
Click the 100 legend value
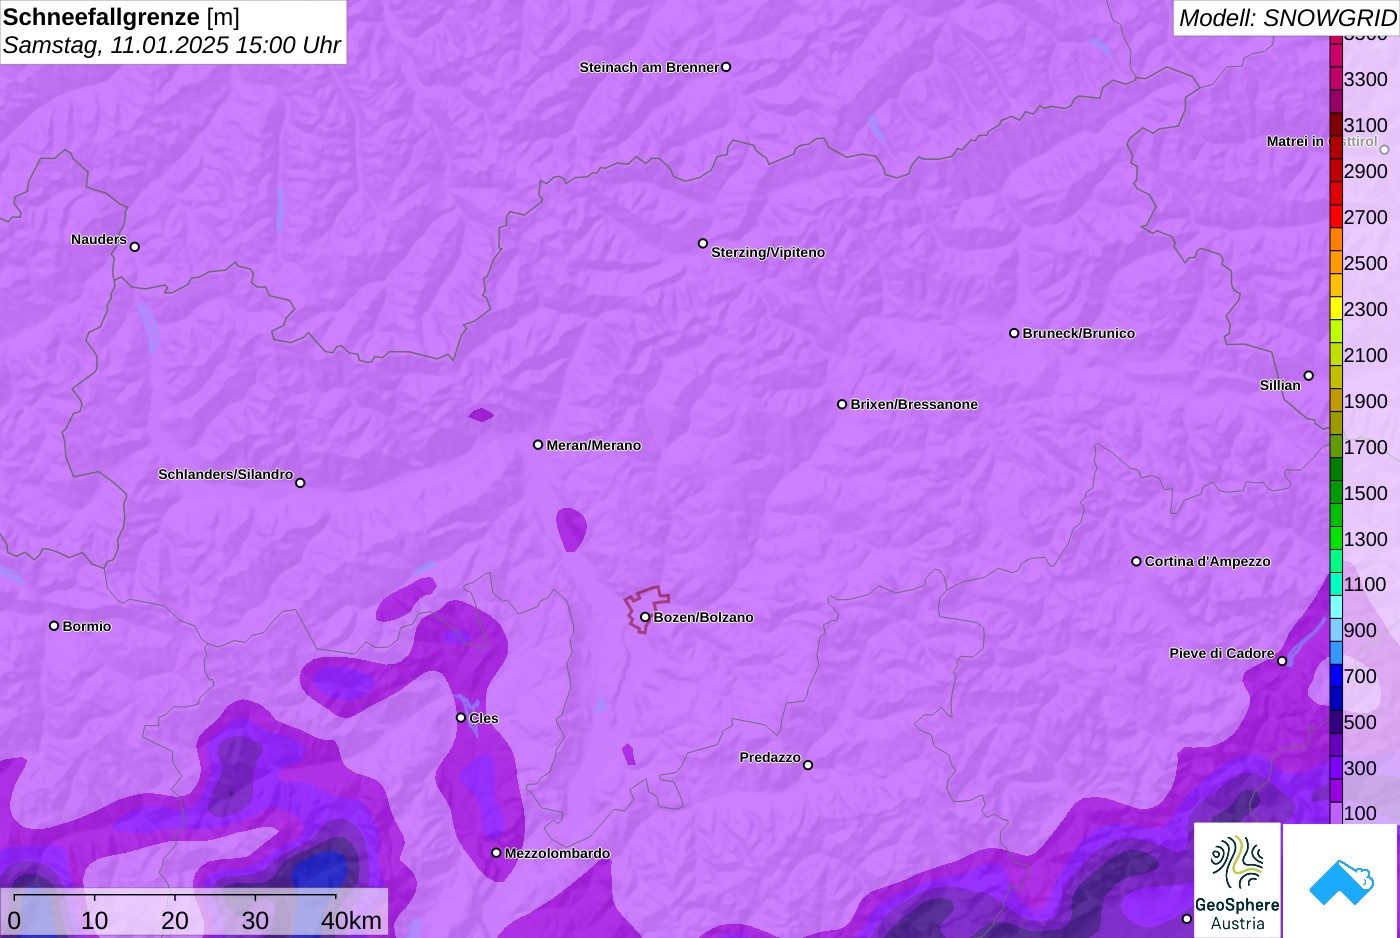1360,814
